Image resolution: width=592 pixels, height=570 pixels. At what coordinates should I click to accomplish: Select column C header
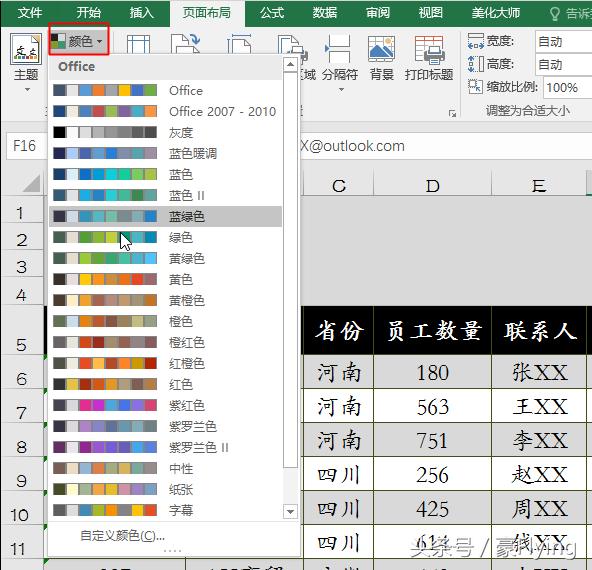click(338, 185)
